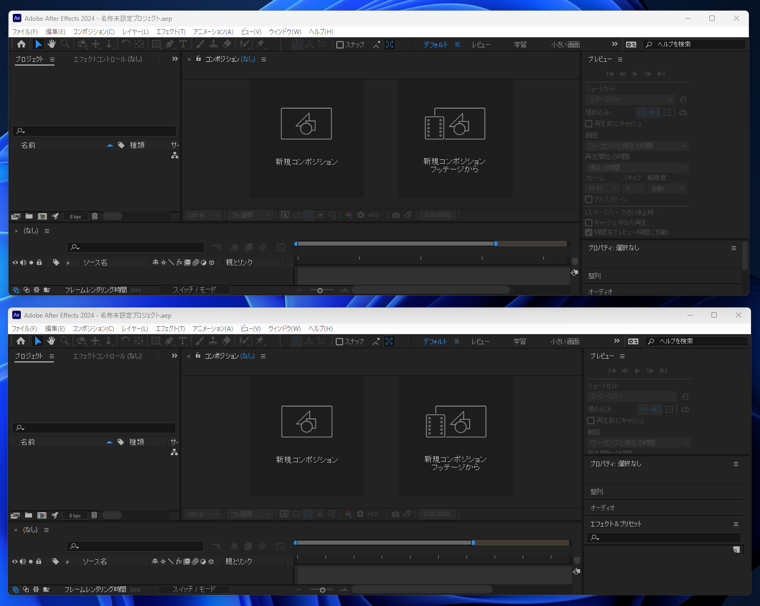Select the Eraser tool in the upper window

pyautogui.click(x=226, y=44)
